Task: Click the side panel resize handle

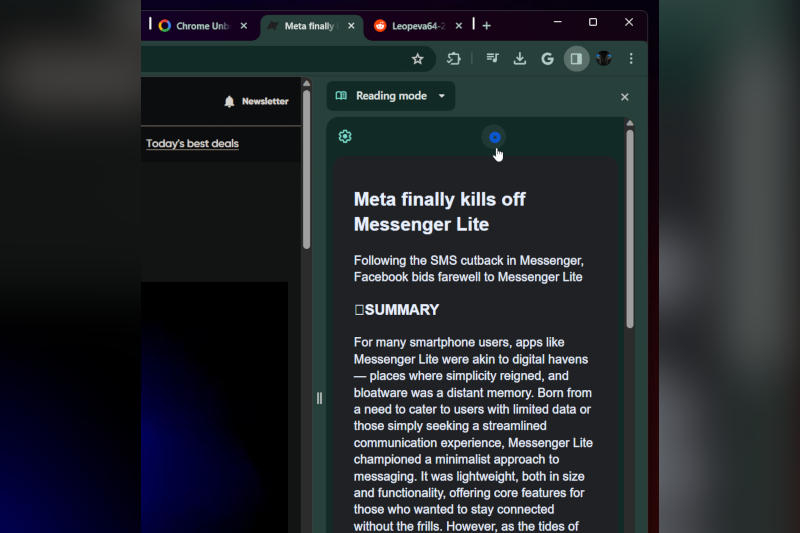Action: 319,398
